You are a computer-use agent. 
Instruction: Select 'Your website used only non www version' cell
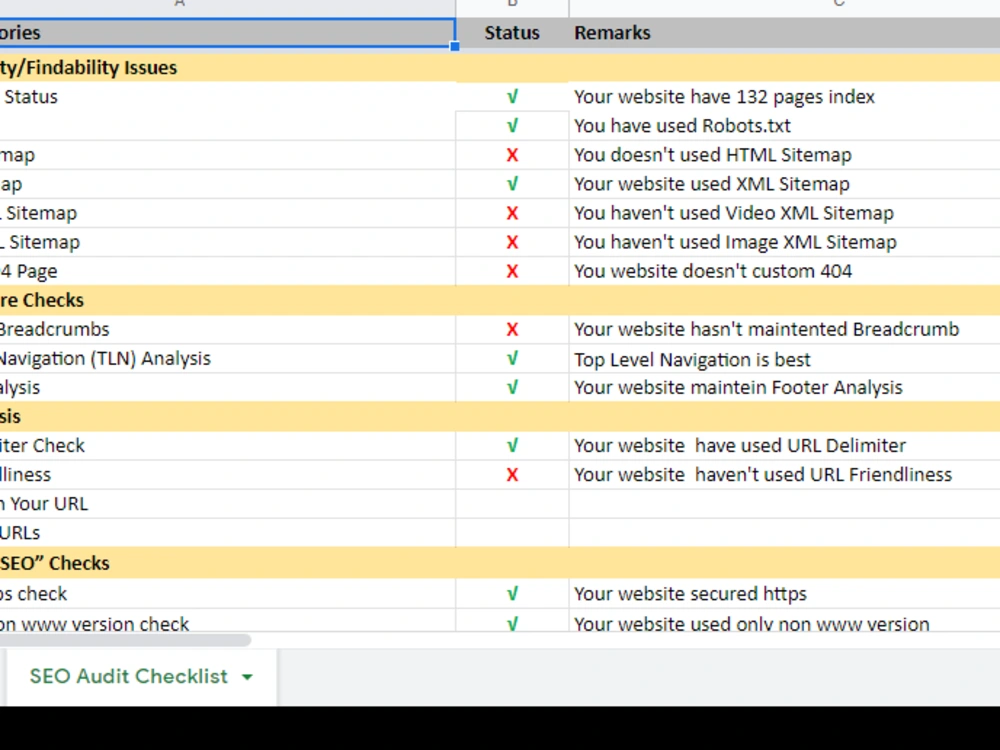(784, 621)
